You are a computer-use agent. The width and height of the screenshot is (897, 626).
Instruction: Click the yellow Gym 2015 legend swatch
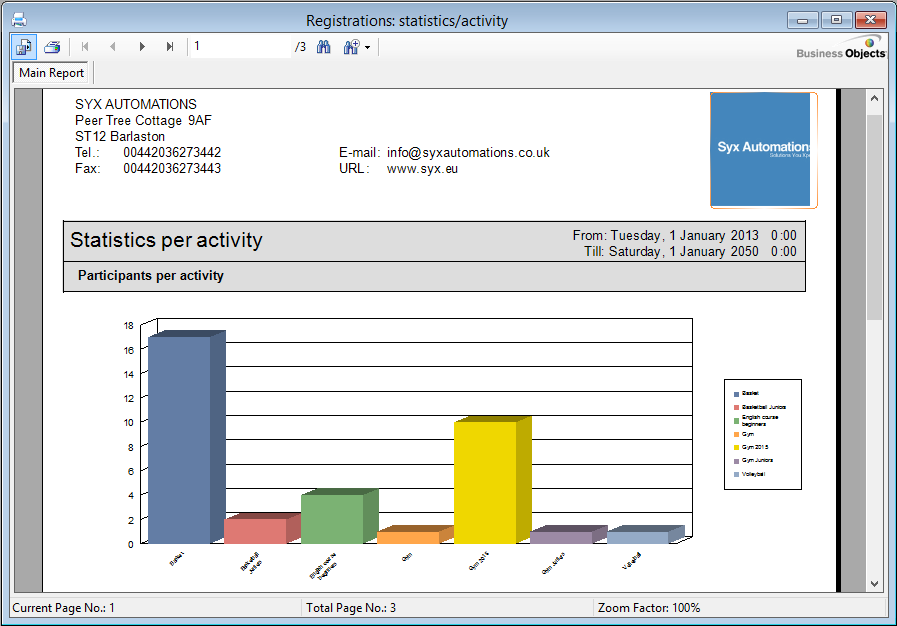coord(736,447)
